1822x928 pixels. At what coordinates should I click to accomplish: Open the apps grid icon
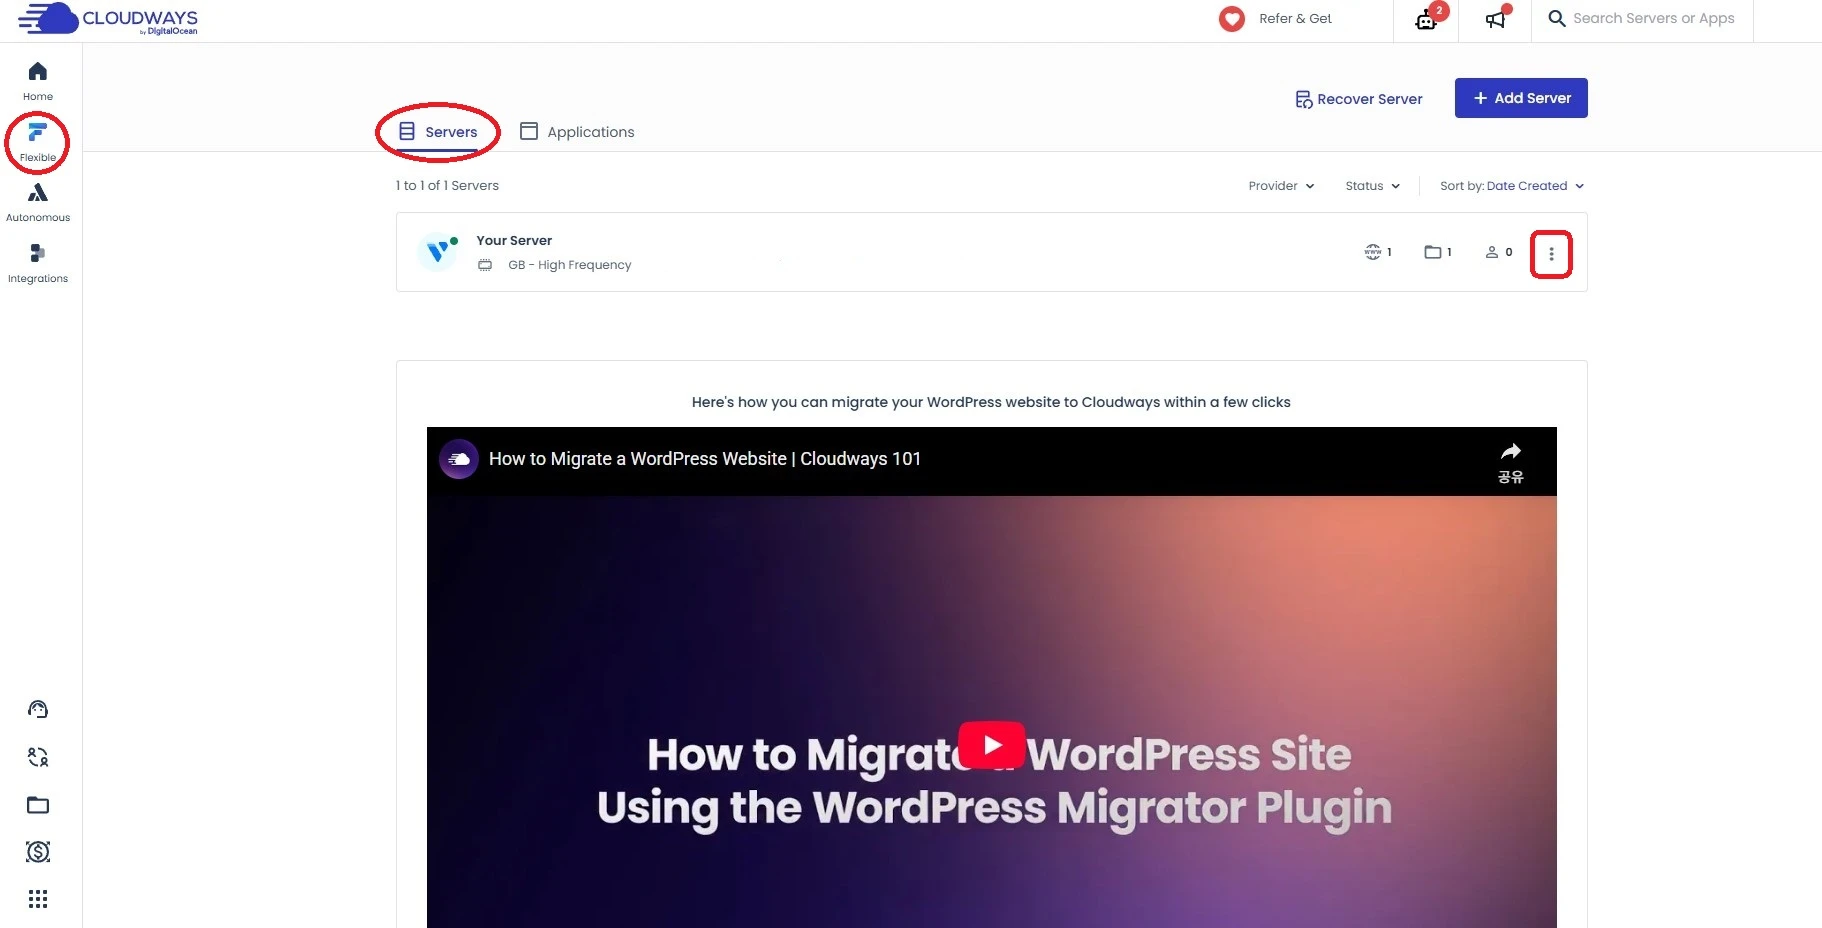(38, 899)
